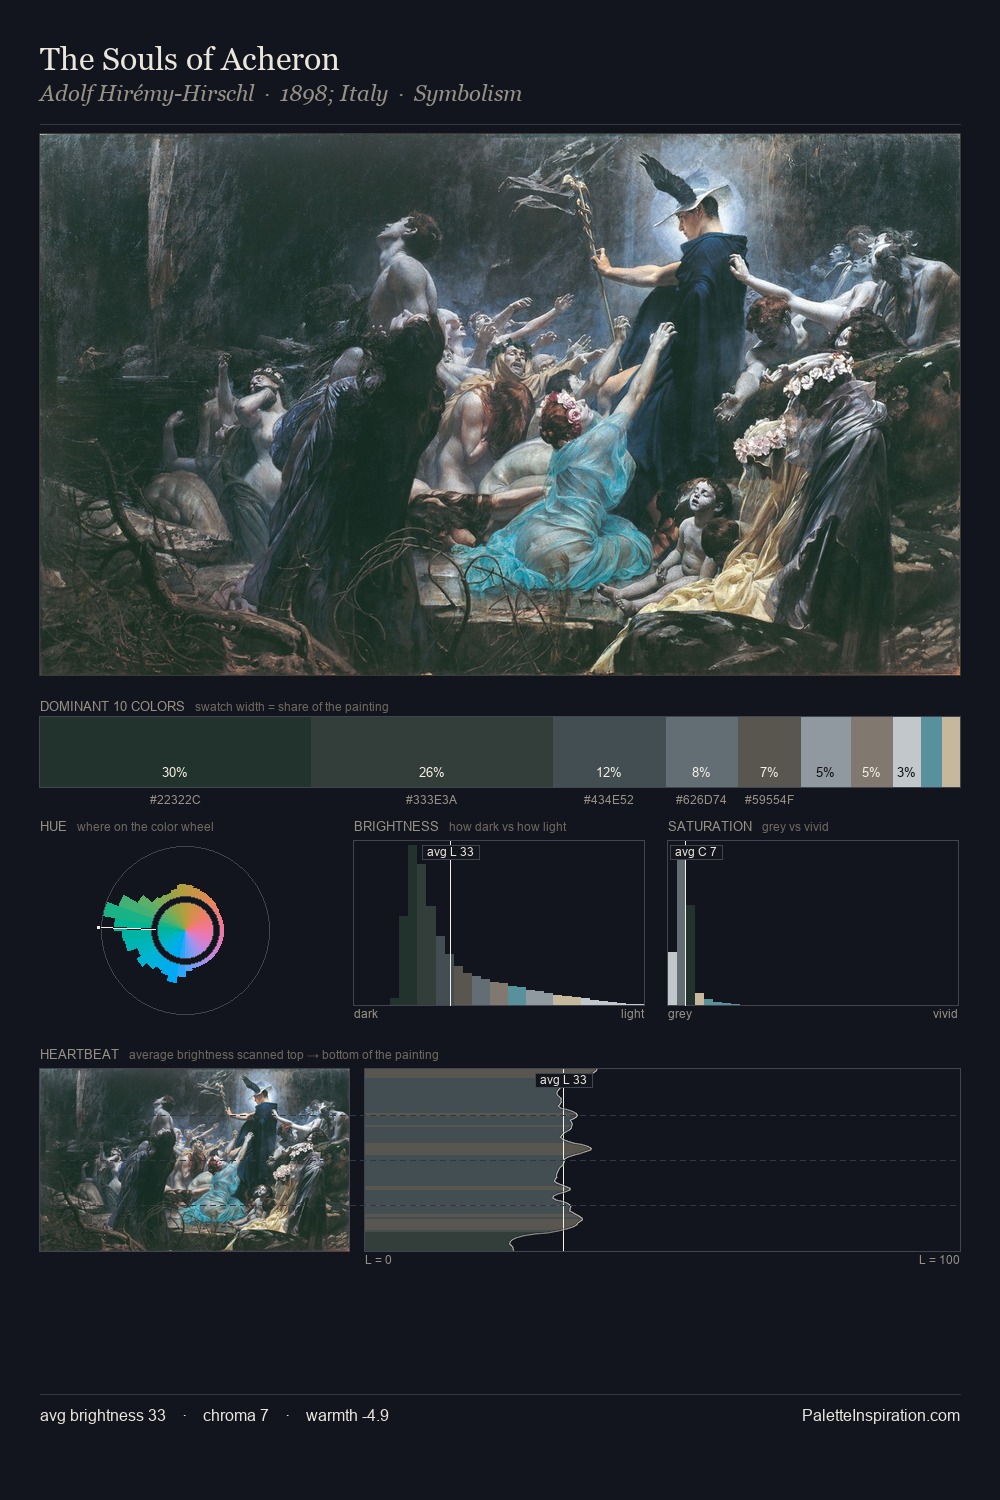The width and height of the screenshot is (1000, 1500).
Task: Click the vivid axis label
Action: 945,1014
